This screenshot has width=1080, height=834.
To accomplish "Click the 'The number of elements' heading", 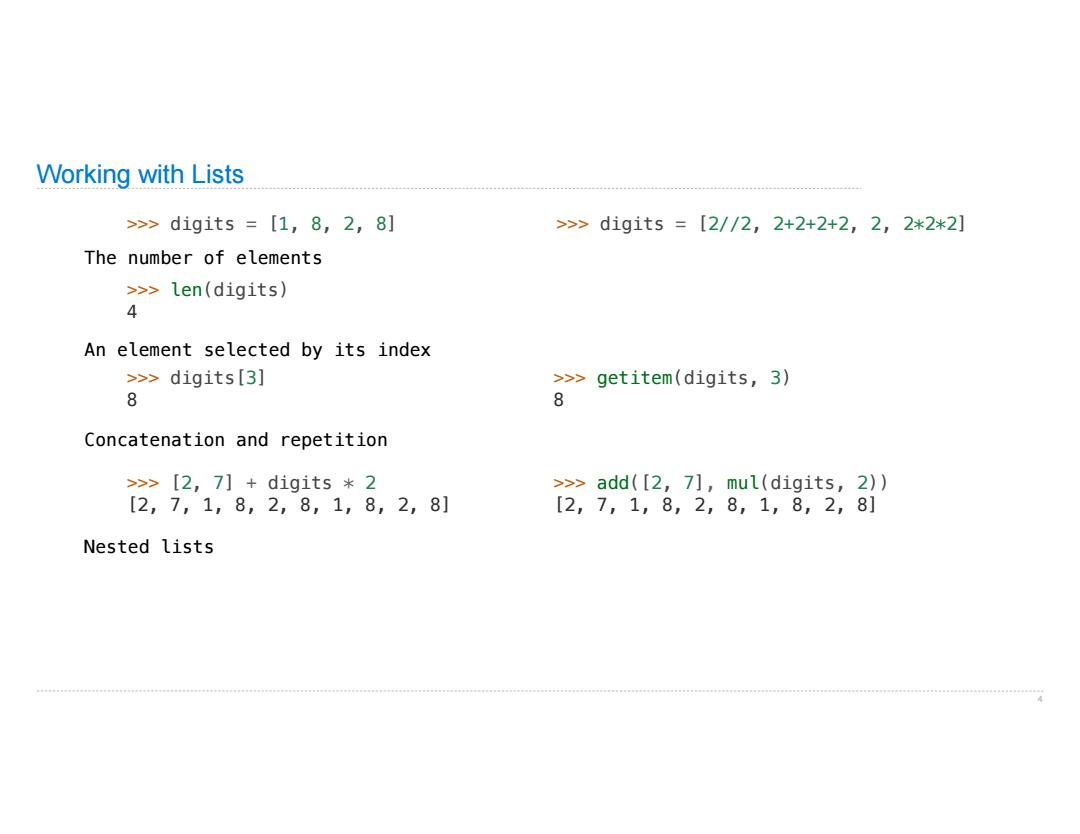I will click(x=203, y=258).
